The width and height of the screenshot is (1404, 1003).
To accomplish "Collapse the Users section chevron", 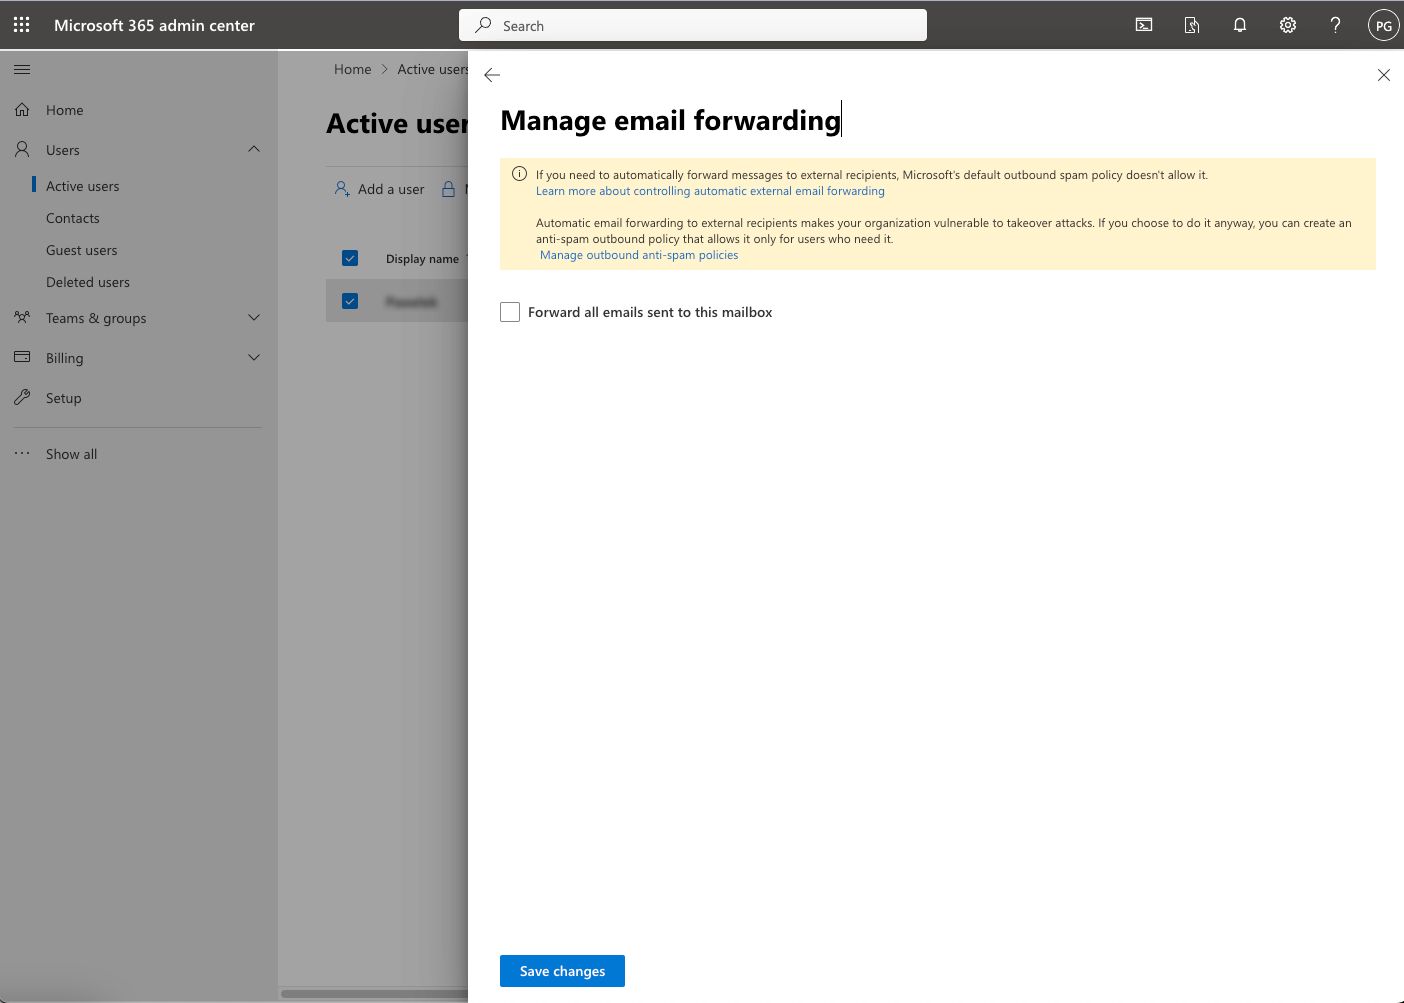I will point(254,149).
